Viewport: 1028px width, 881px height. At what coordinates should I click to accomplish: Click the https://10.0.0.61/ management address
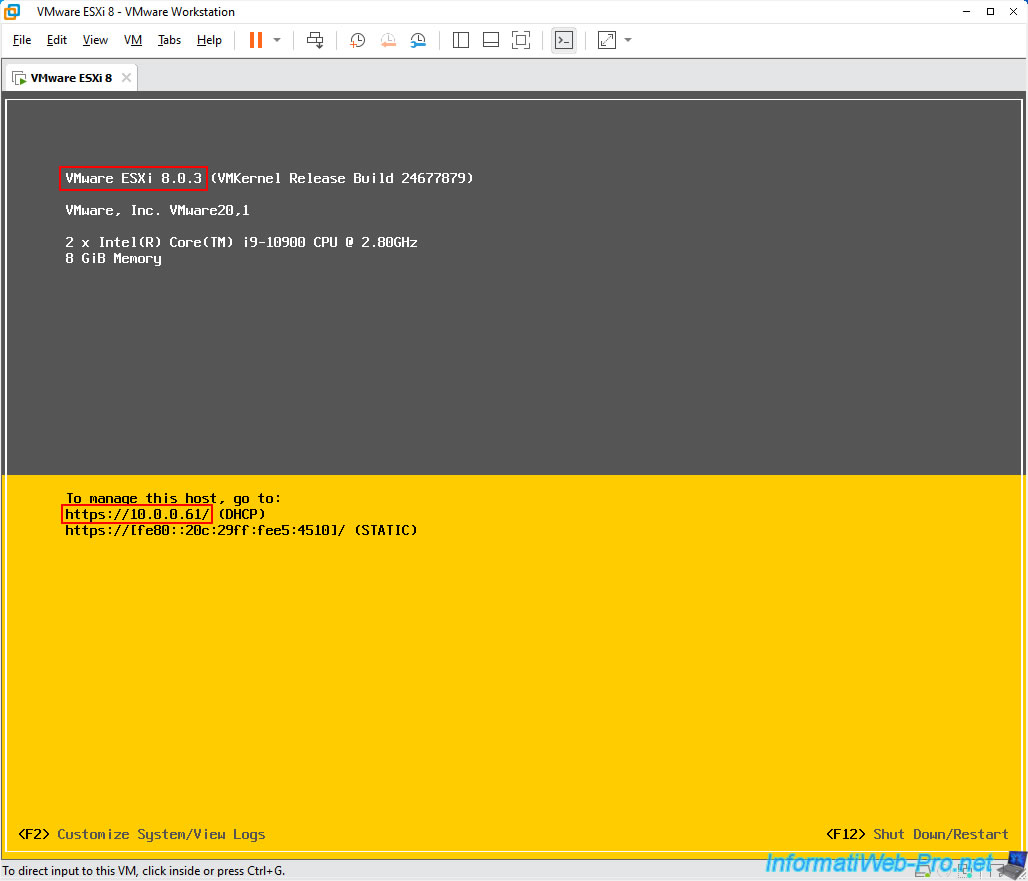point(137,514)
